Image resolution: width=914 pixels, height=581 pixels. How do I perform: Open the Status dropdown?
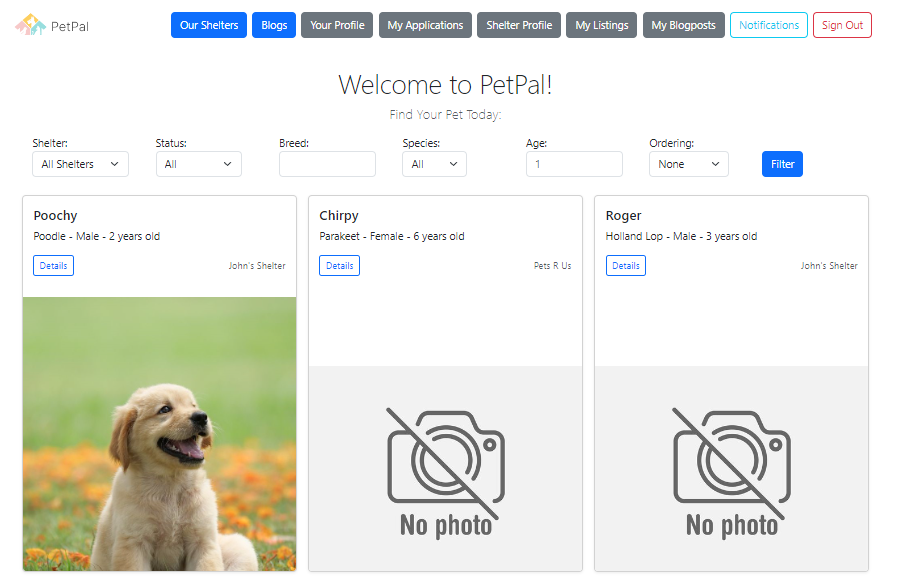tap(199, 164)
